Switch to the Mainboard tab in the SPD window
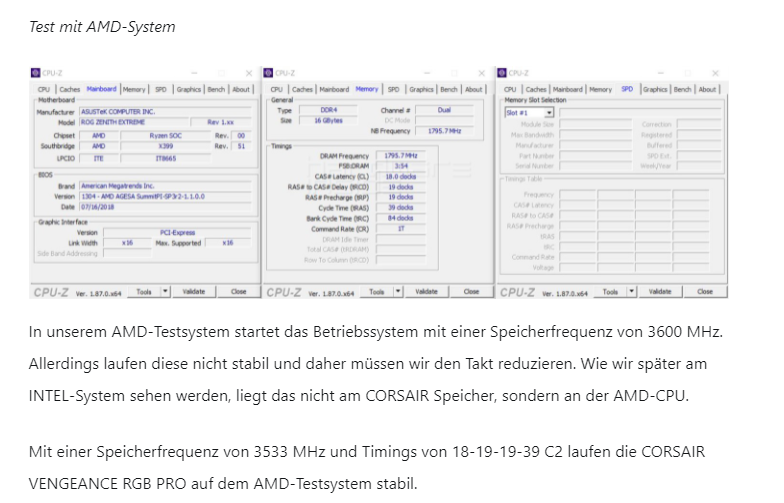This screenshot has height=503, width=784. (x=568, y=90)
